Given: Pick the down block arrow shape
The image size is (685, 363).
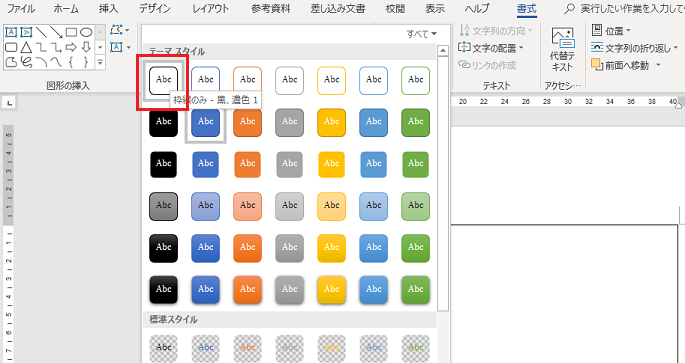Looking at the screenshot, I should 86,47.
